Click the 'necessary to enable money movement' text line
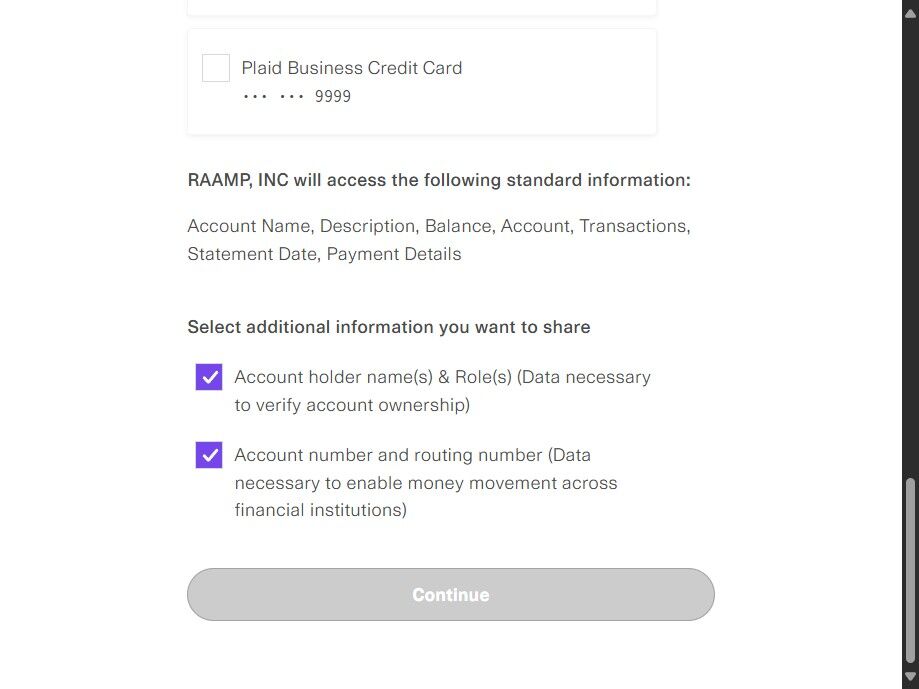This screenshot has width=919, height=689. [x=426, y=483]
